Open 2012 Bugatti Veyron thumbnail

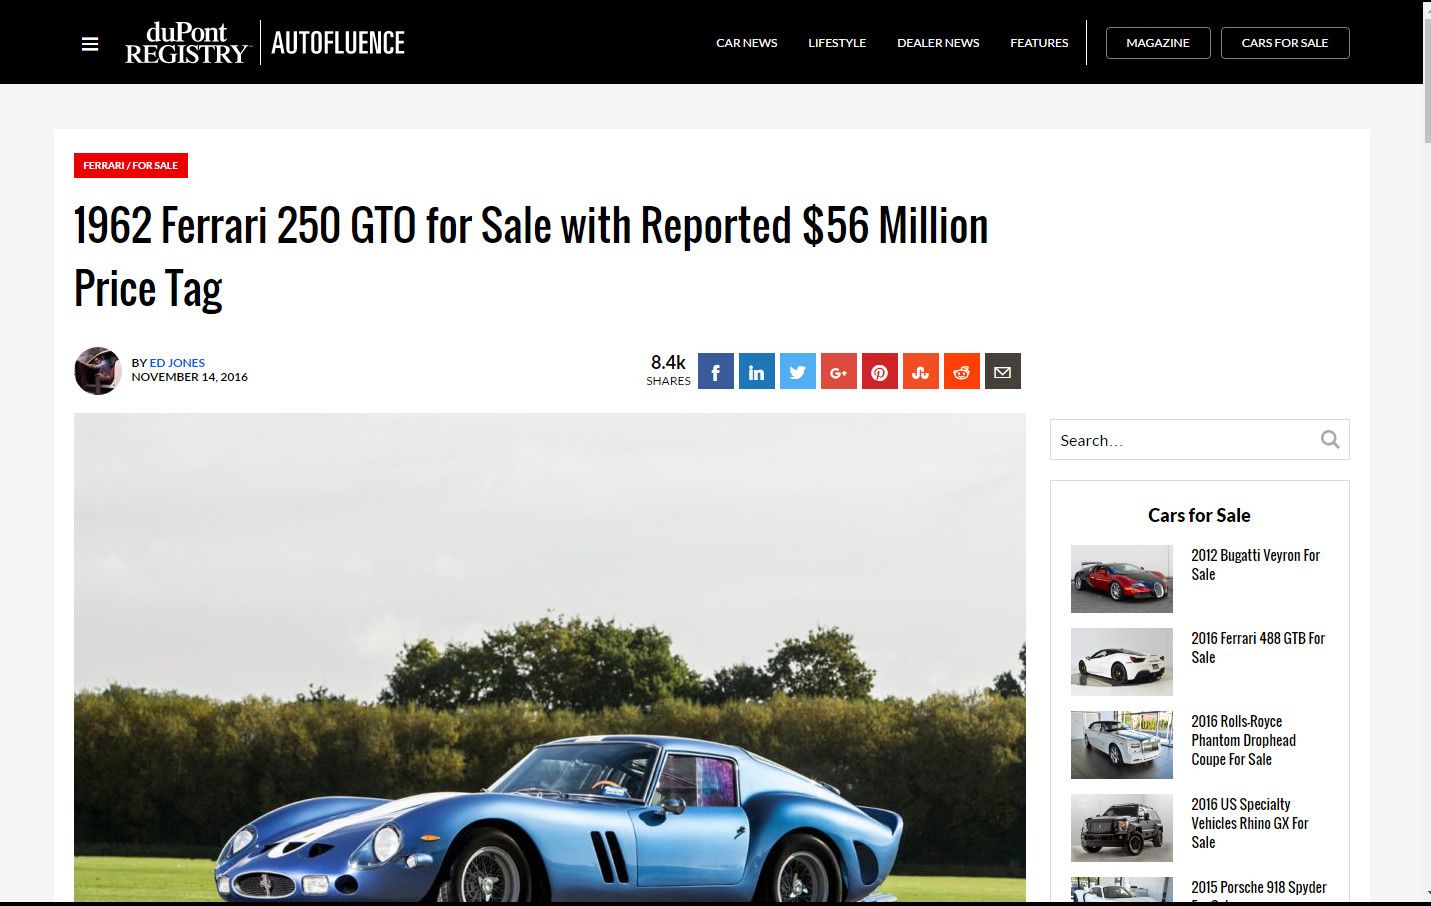(x=1122, y=579)
